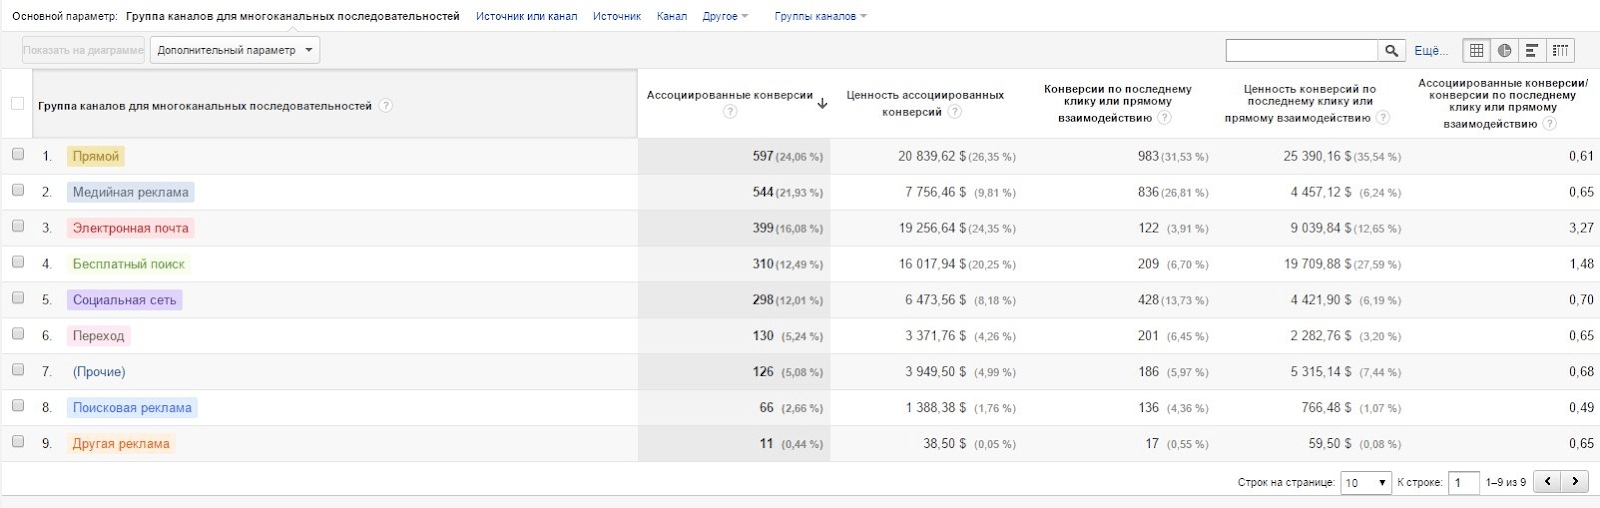
Task: Open the Социальная сеть channel link
Action: 124,300
